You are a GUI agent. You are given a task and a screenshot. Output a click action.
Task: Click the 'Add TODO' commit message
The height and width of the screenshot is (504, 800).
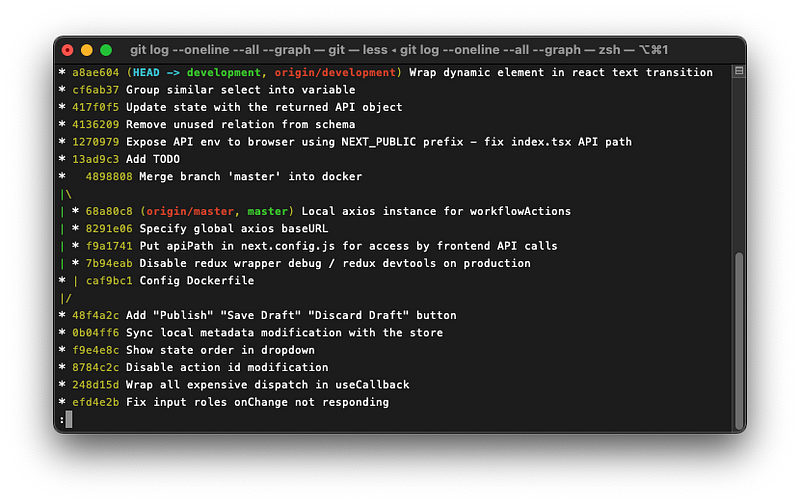(x=153, y=159)
